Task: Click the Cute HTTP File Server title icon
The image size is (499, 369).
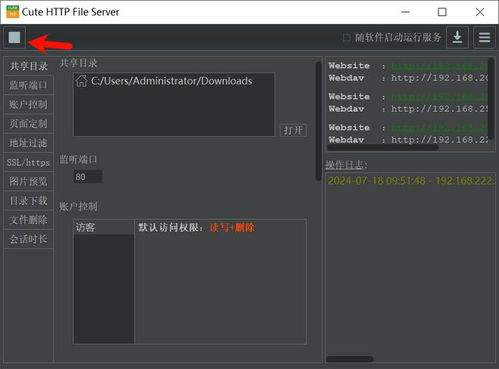Action: pyautogui.click(x=12, y=12)
